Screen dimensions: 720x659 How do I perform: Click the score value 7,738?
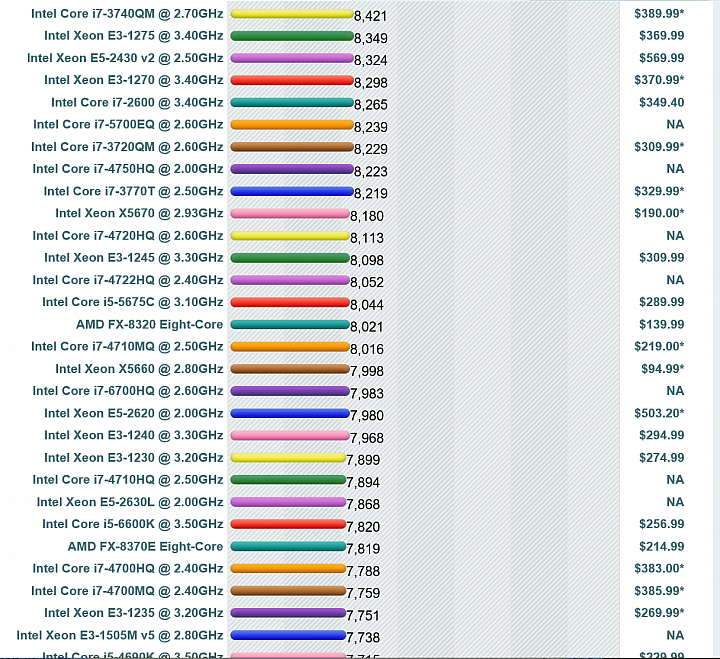click(363, 637)
